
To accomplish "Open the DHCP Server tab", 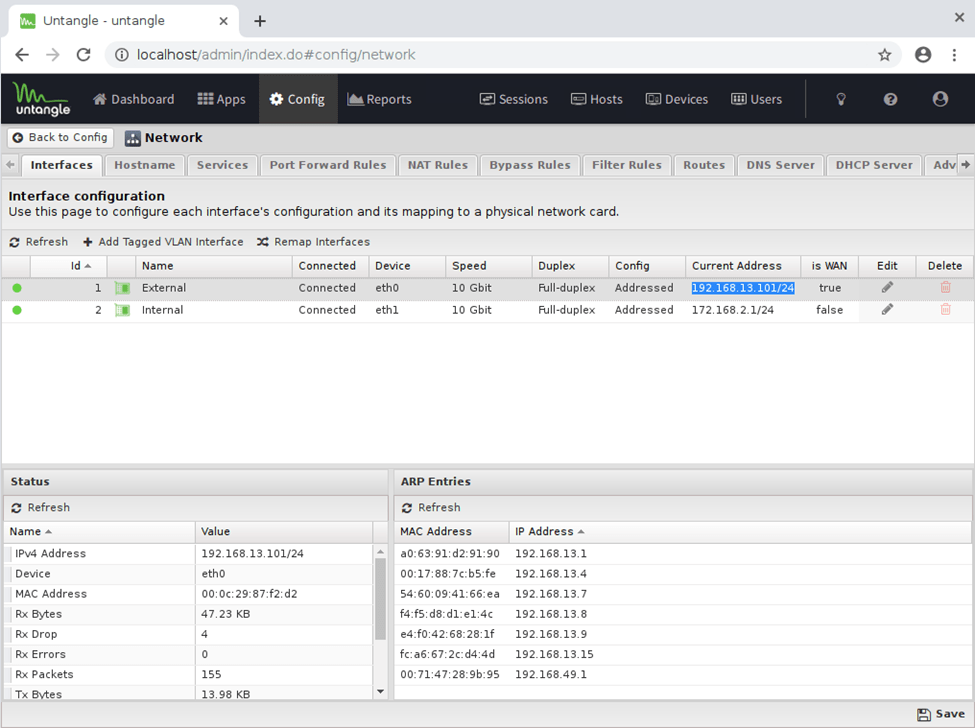I will 873,165.
